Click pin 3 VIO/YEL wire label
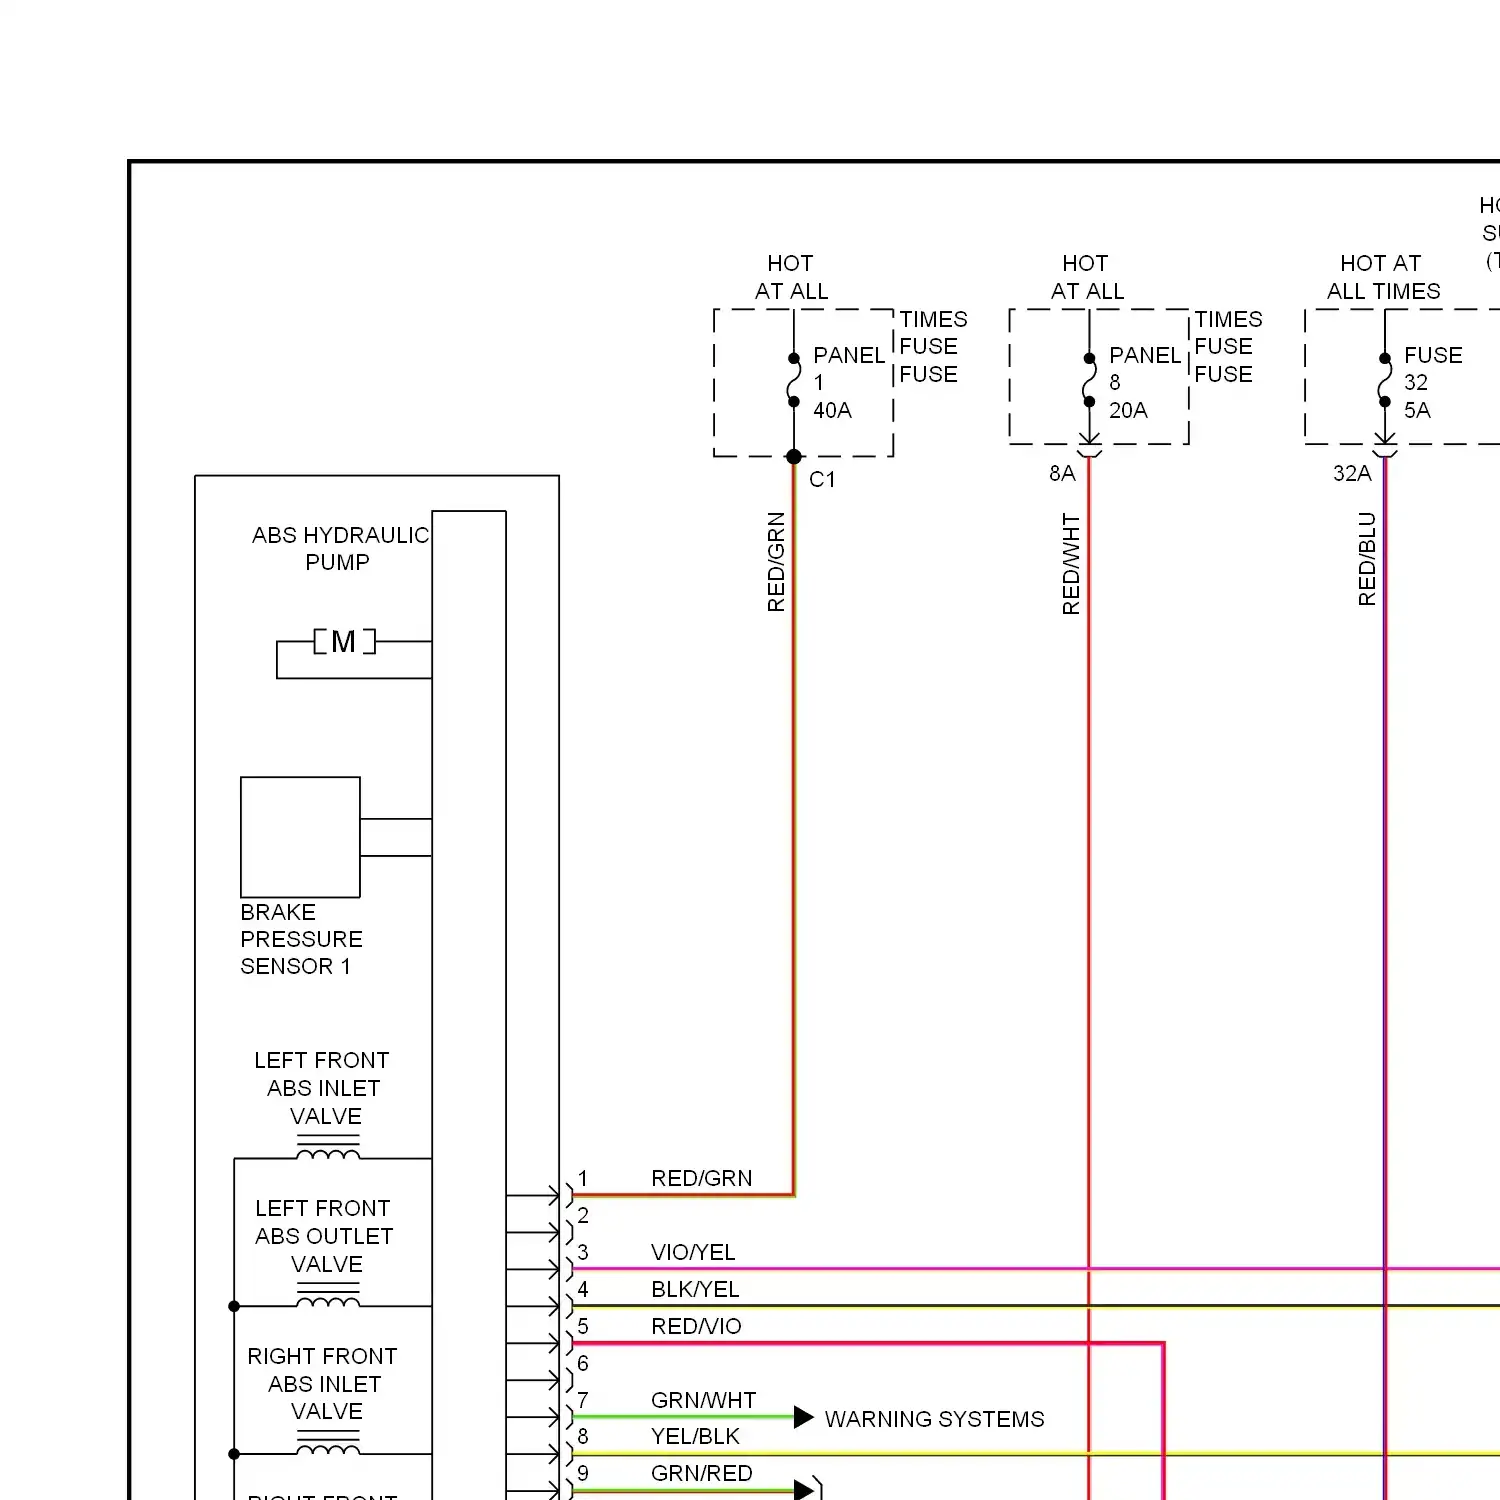This screenshot has height=1500, width=1500. pyautogui.click(x=693, y=1252)
